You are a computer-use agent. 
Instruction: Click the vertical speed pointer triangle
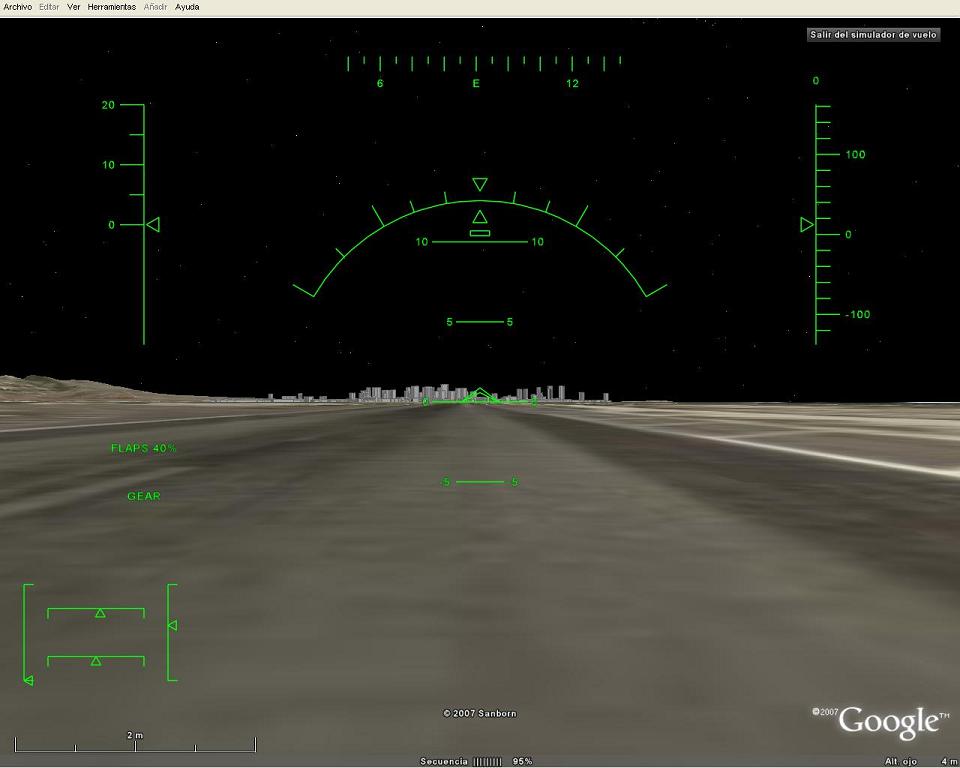click(x=806, y=225)
